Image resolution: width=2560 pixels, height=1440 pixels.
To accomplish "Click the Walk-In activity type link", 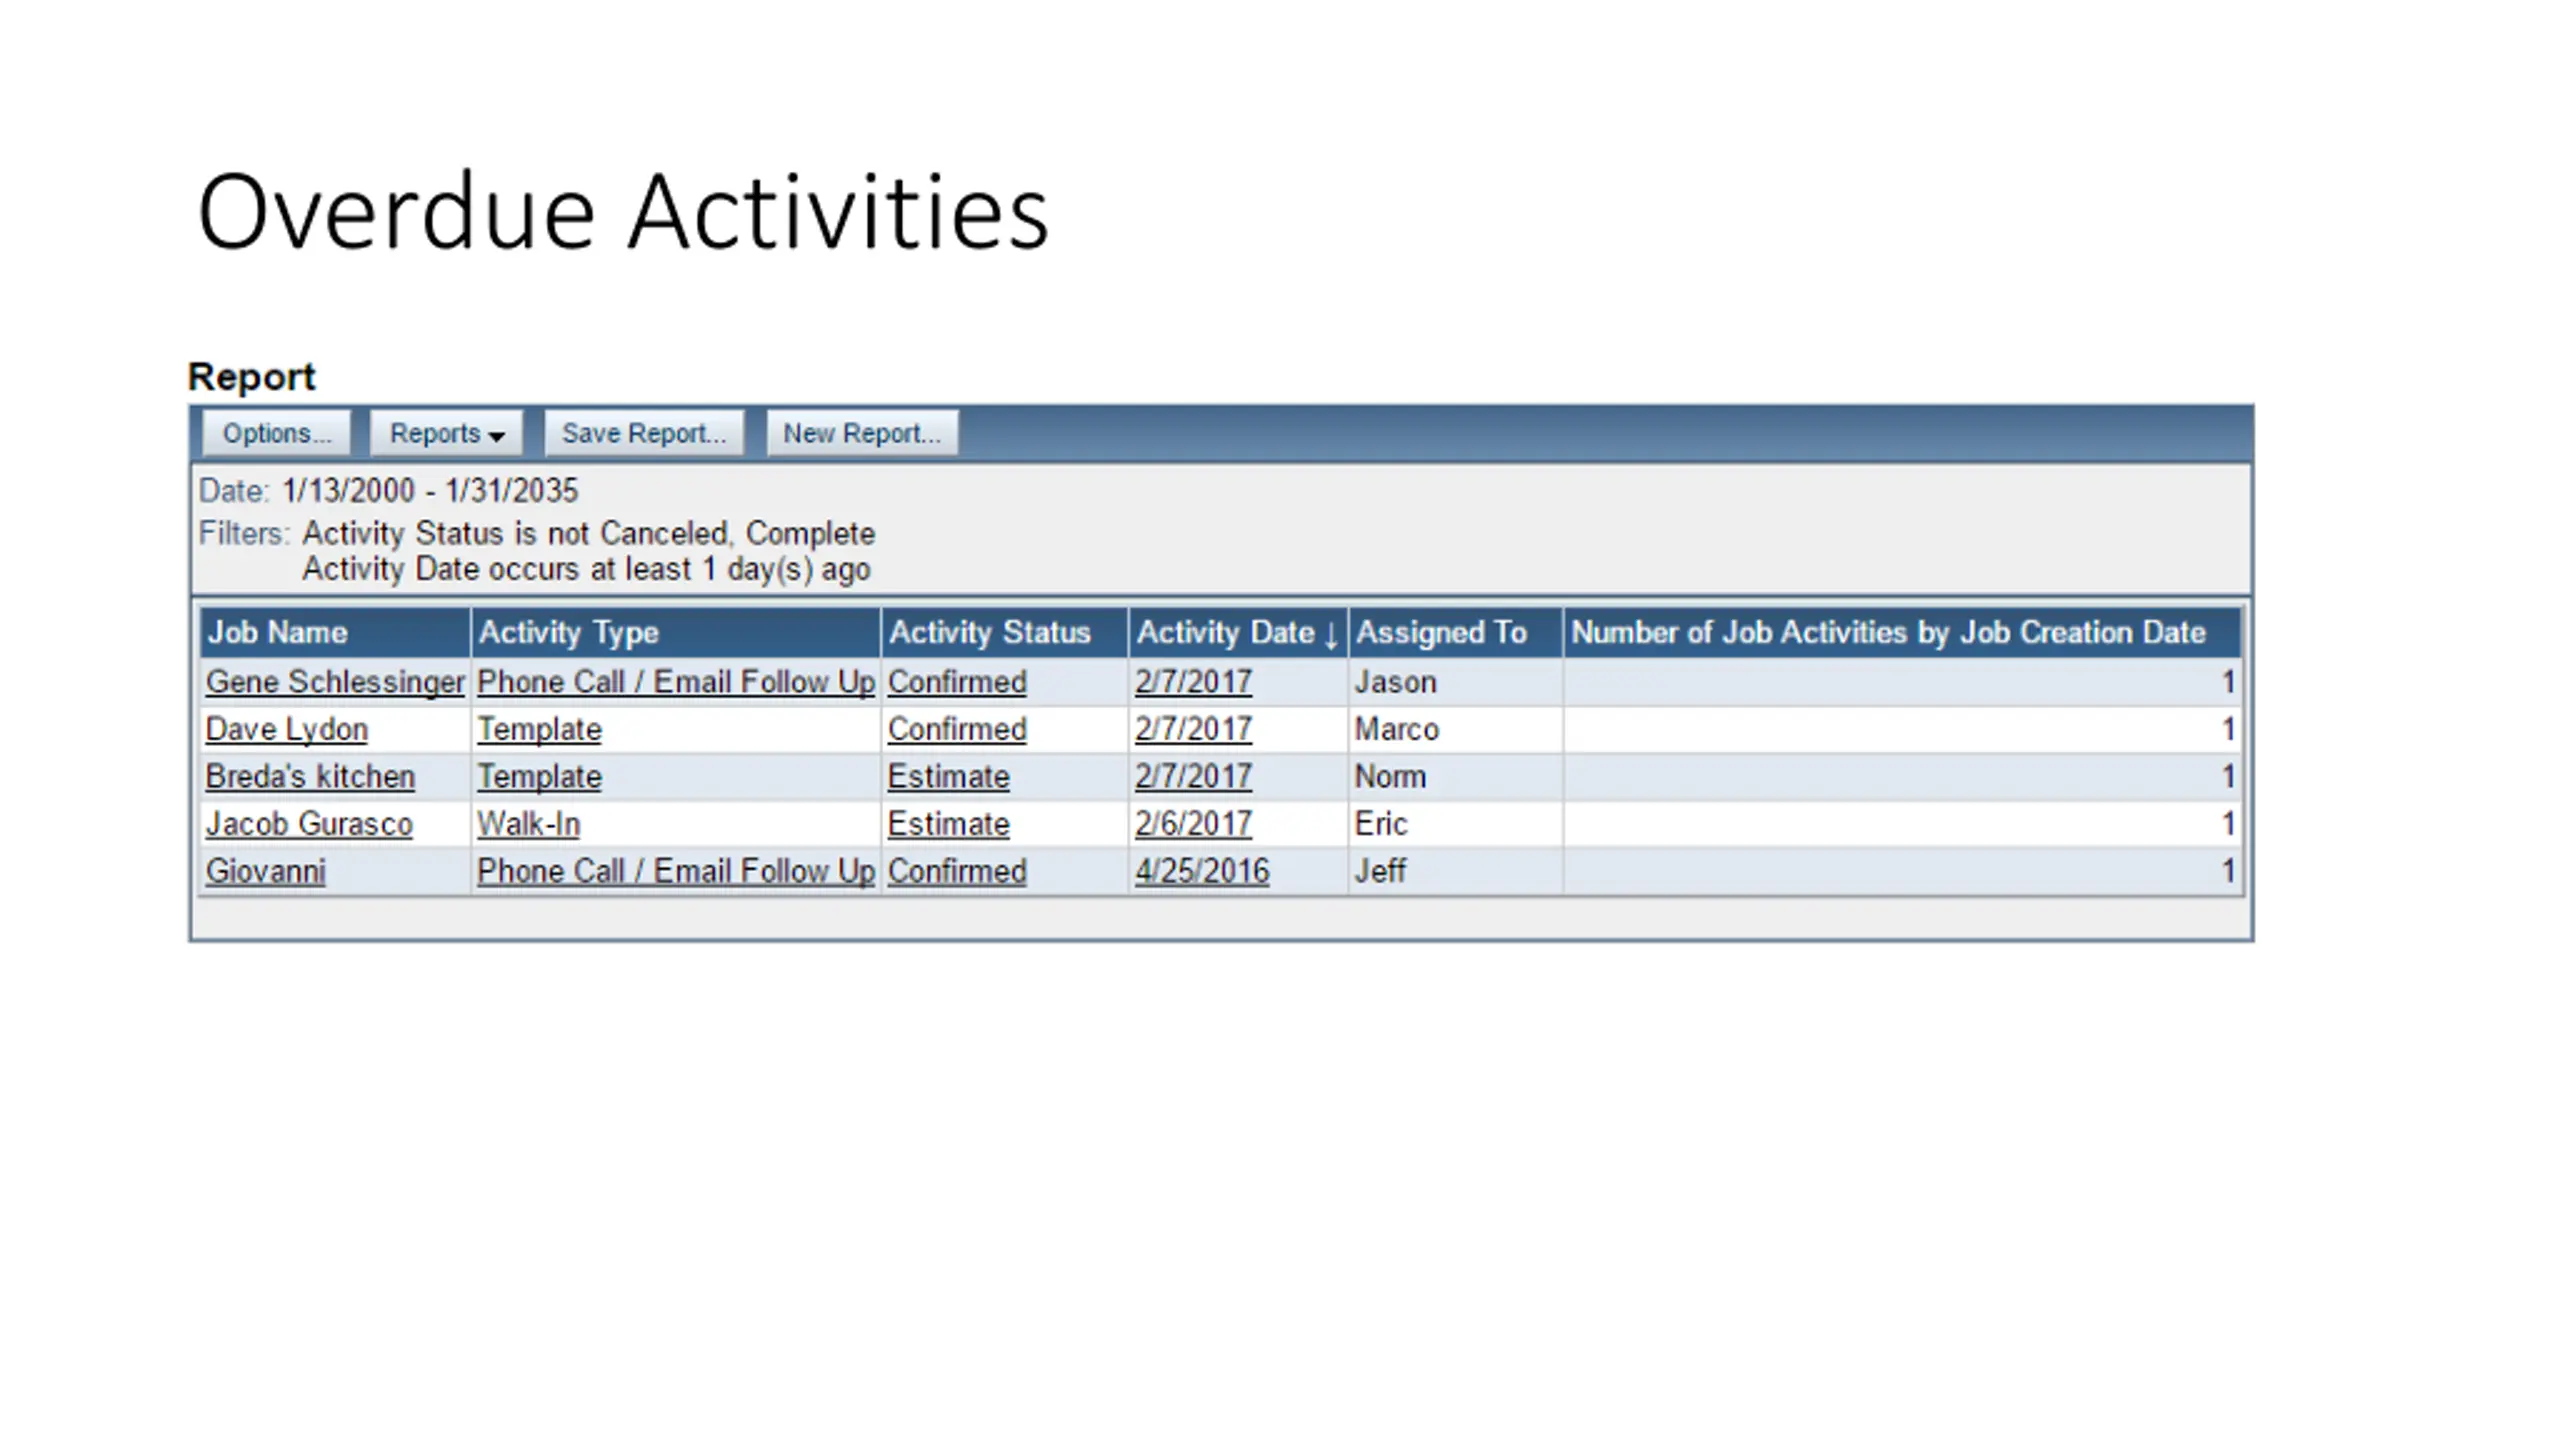I will coord(528,824).
